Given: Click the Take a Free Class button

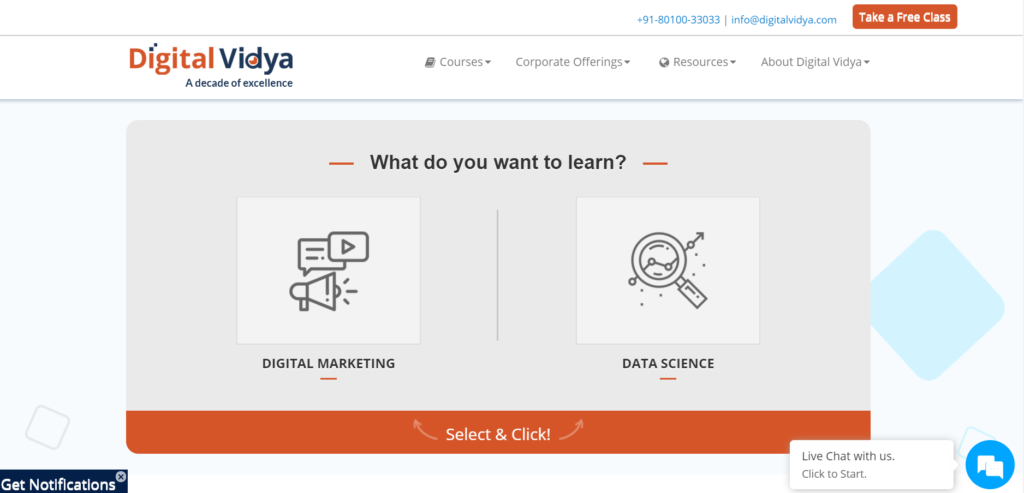Looking at the screenshot, I should pyautogui.click(x=904, y=17).
